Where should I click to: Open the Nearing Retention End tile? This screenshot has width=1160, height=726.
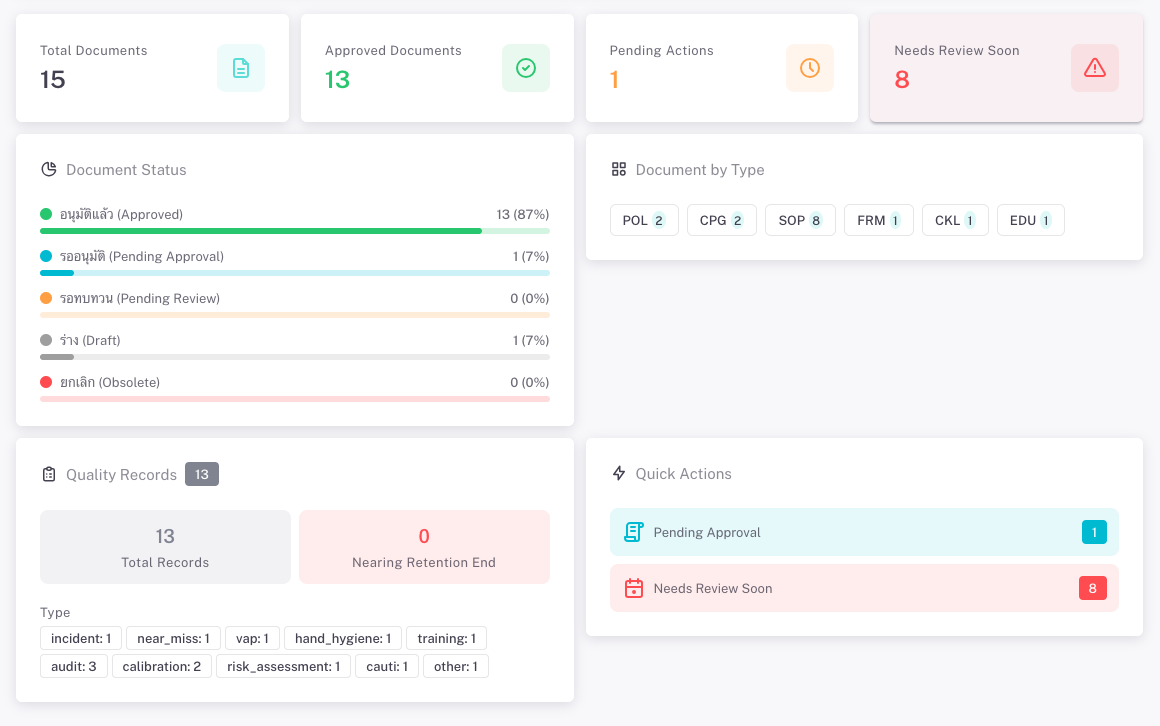pyautogui.click(x=424, y=547)
